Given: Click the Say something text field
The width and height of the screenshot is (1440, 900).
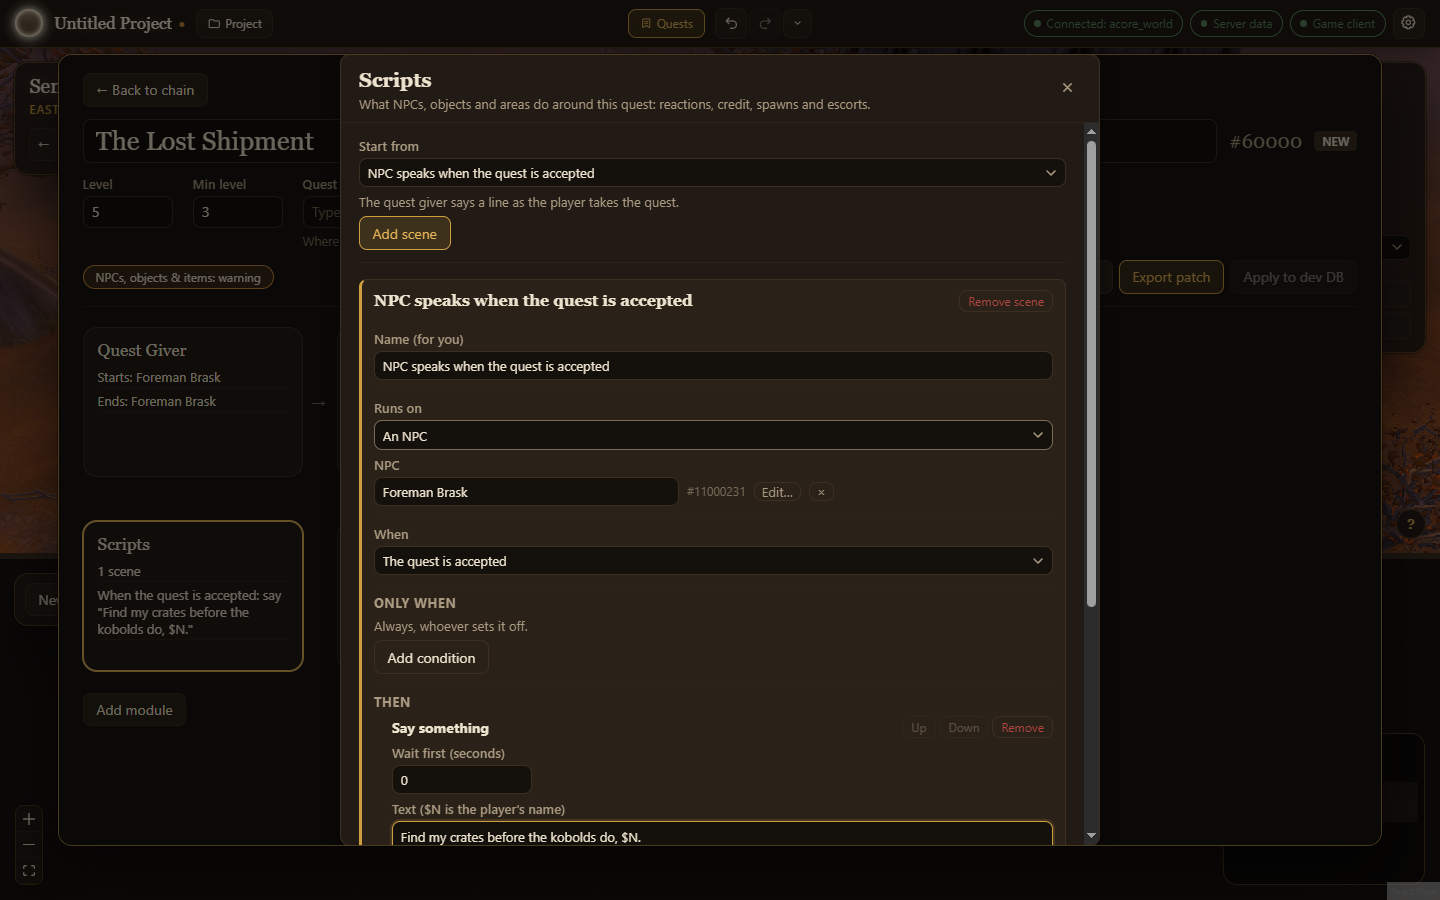Looking at the screenshot, I should (x=722, y=834).
